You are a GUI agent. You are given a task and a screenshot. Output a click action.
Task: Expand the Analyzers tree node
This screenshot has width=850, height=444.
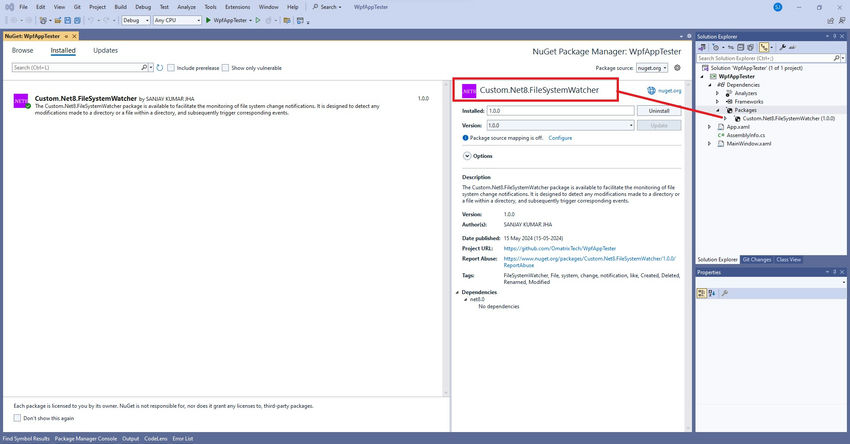[x=718, y=93]
